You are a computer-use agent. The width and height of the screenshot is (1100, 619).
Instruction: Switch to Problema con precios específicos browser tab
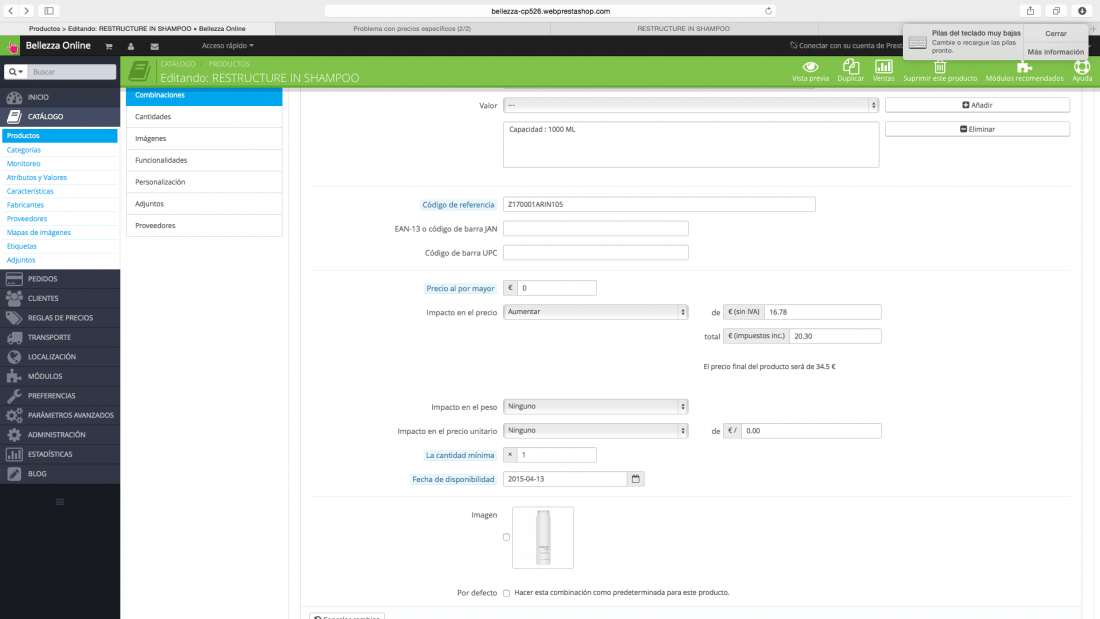(412, 29)
